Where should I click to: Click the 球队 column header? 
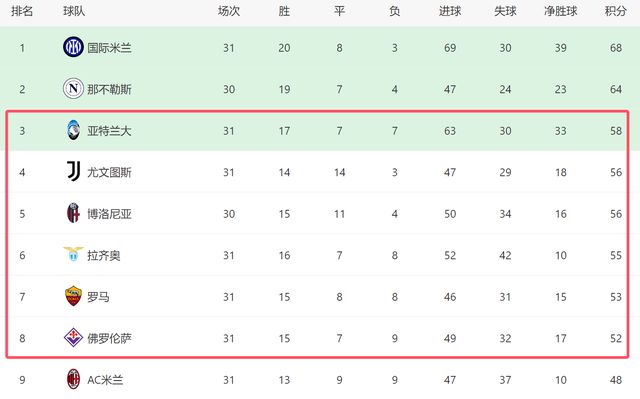click(x=74, y=11)
